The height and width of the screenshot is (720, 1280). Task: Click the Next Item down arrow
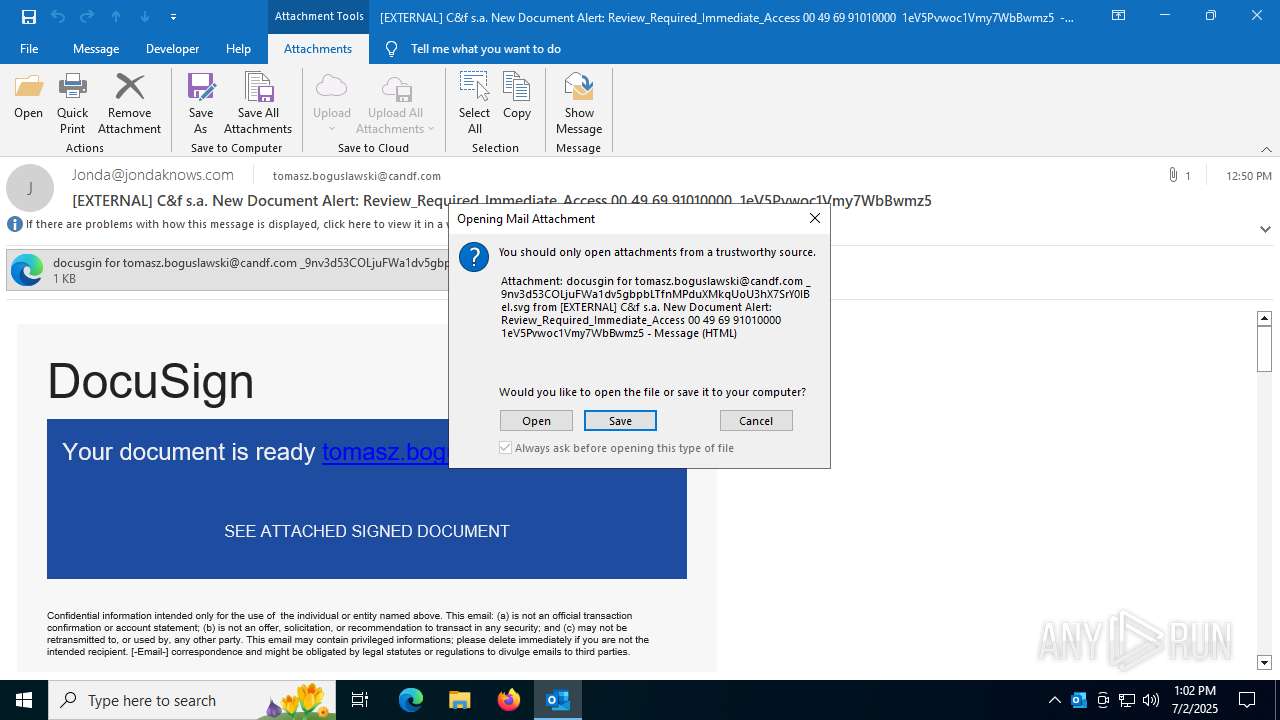pos(145,16)
